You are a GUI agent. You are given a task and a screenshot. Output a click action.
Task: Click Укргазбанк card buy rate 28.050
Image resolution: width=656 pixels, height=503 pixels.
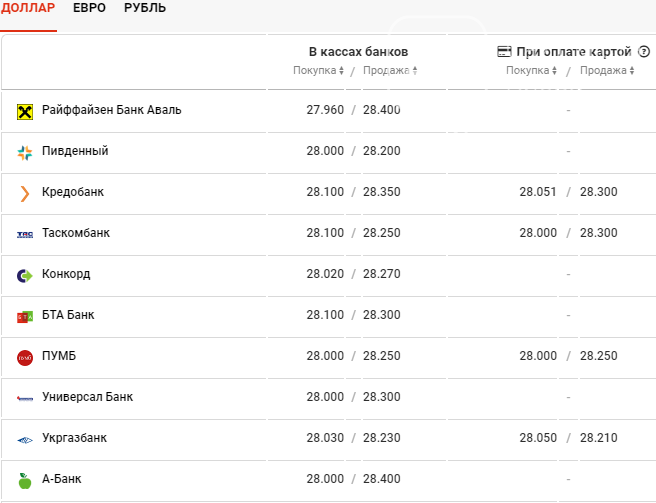(x=538, y=438)
